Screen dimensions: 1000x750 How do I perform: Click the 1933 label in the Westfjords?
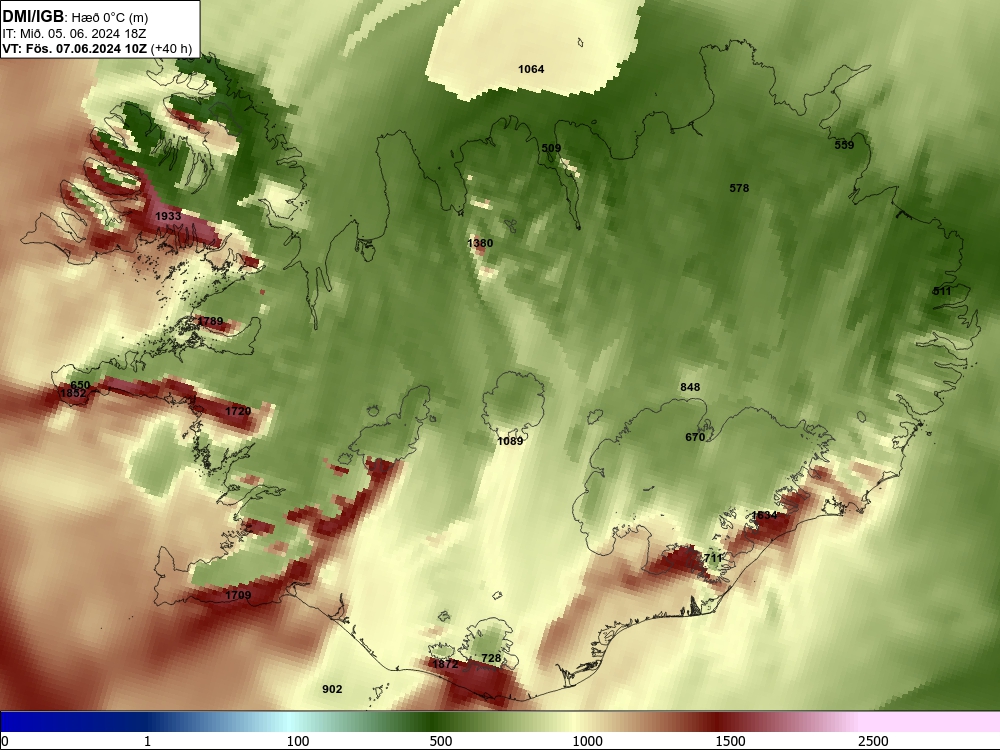tap(168, 216)
